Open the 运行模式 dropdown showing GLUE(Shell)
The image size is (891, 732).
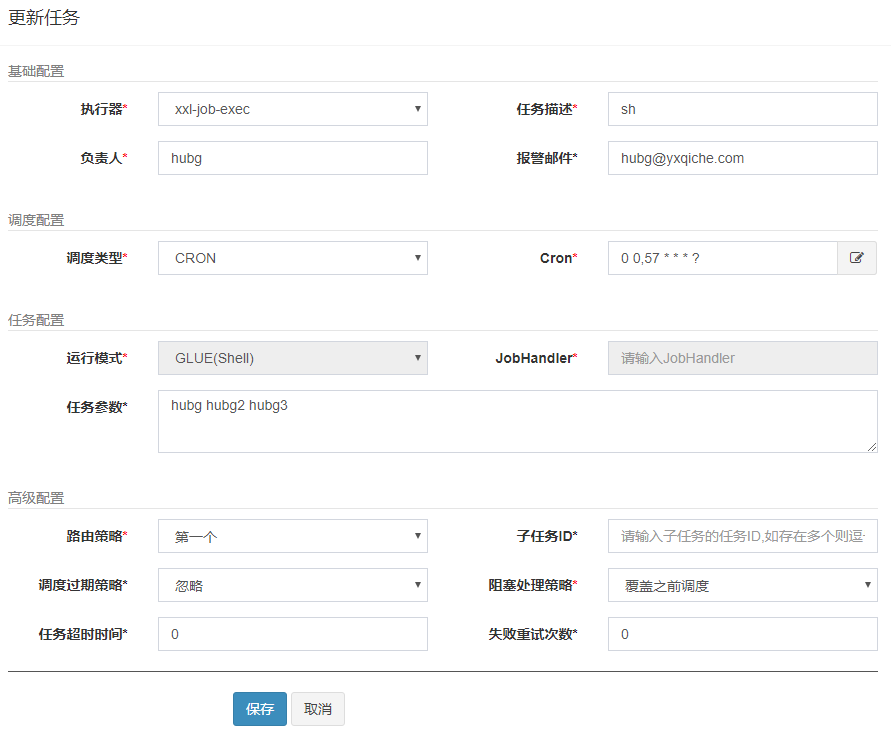pos(293,358)
